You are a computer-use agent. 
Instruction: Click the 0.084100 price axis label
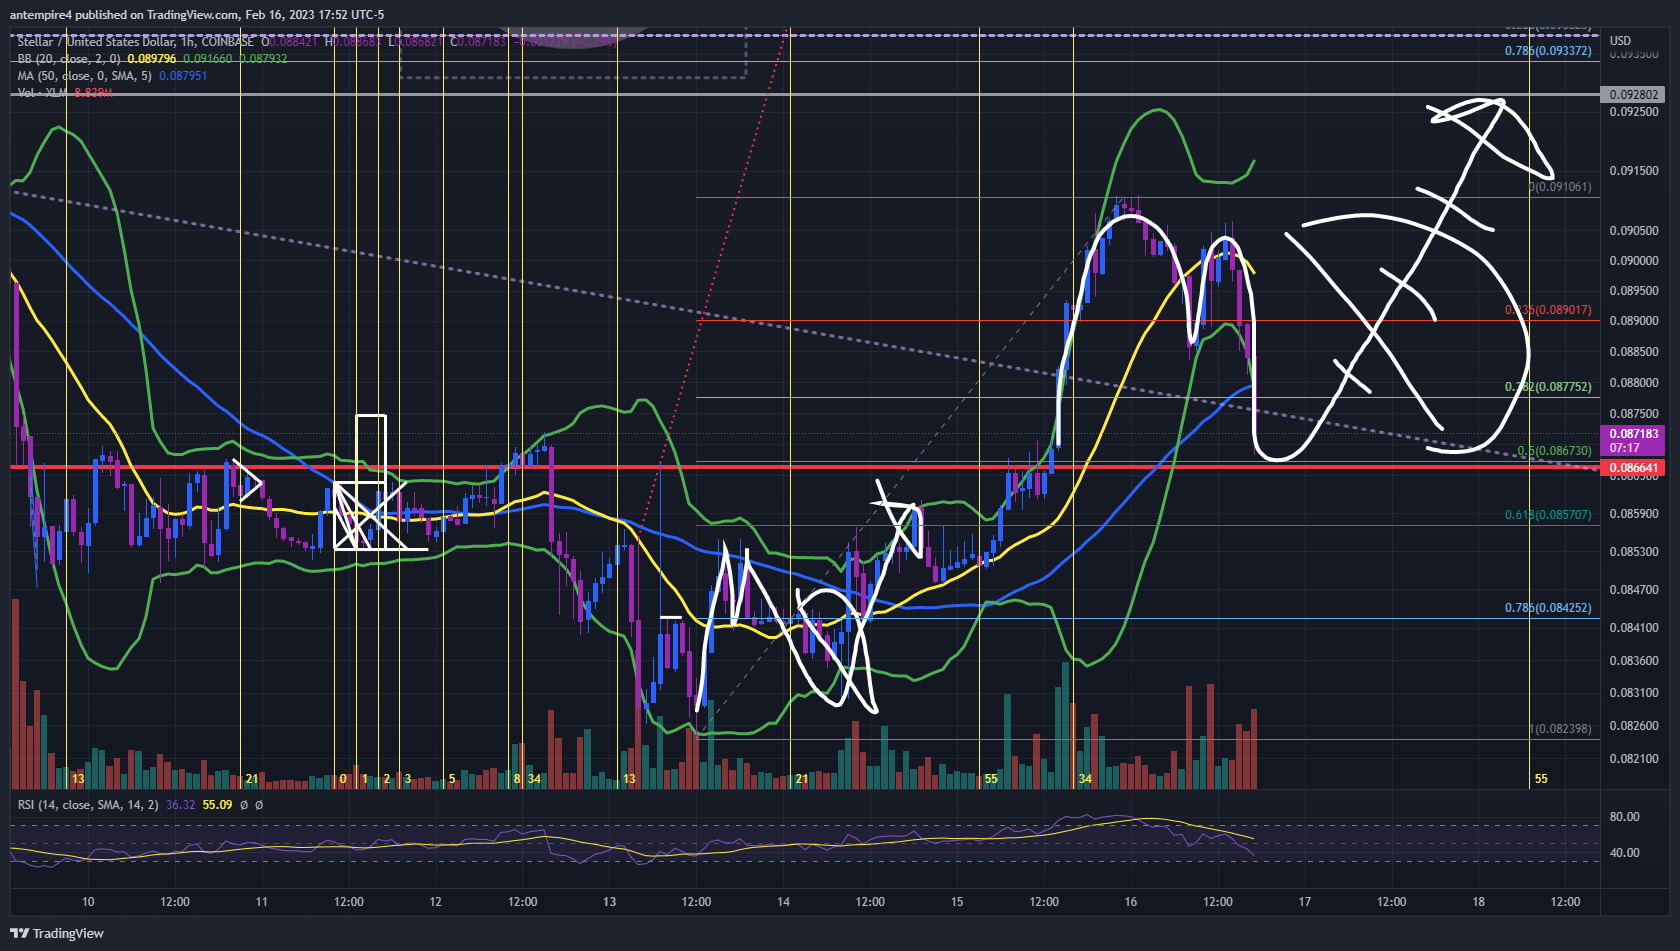1634,628
